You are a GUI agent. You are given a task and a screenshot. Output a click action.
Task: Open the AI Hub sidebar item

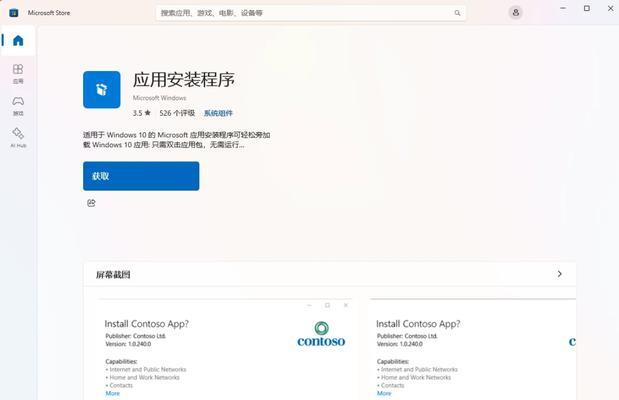(18, 138)
